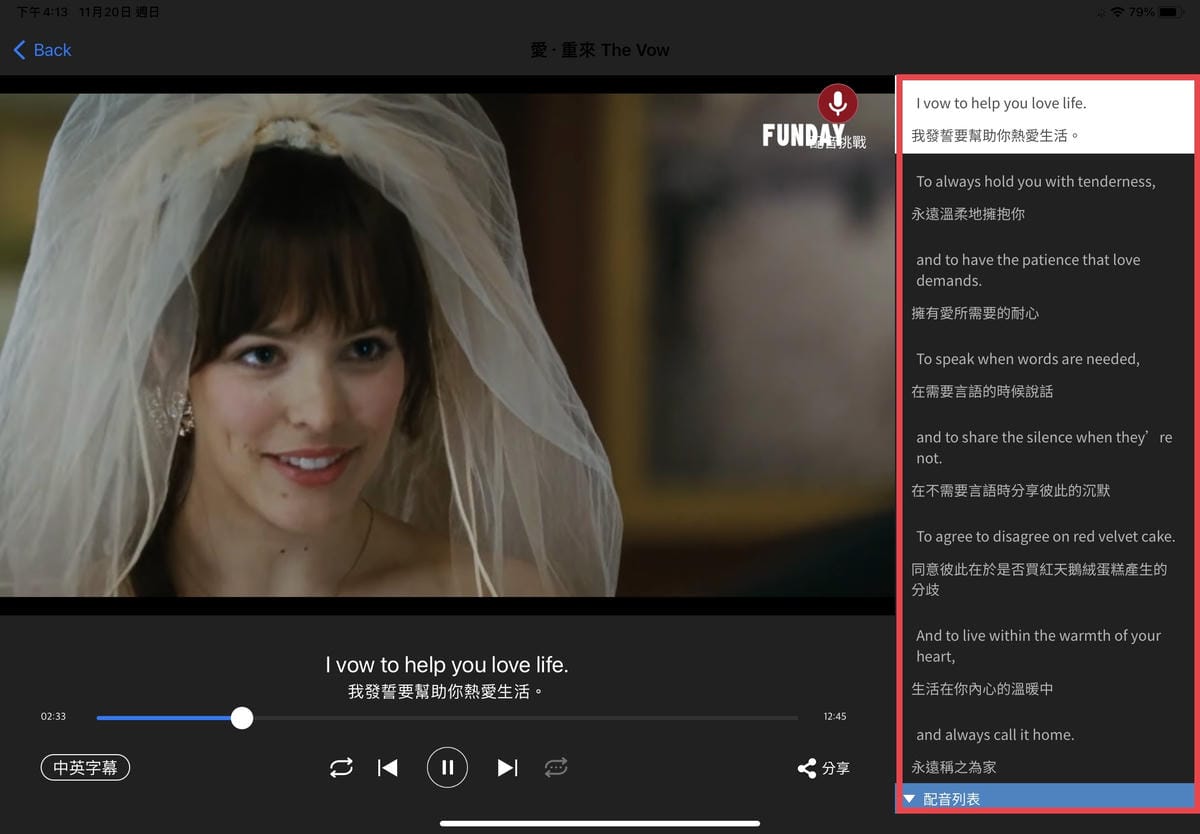This screenshot has width=1200, height=834.
Task: Jump to 'and always call it home.'
Action: [994, 735]
